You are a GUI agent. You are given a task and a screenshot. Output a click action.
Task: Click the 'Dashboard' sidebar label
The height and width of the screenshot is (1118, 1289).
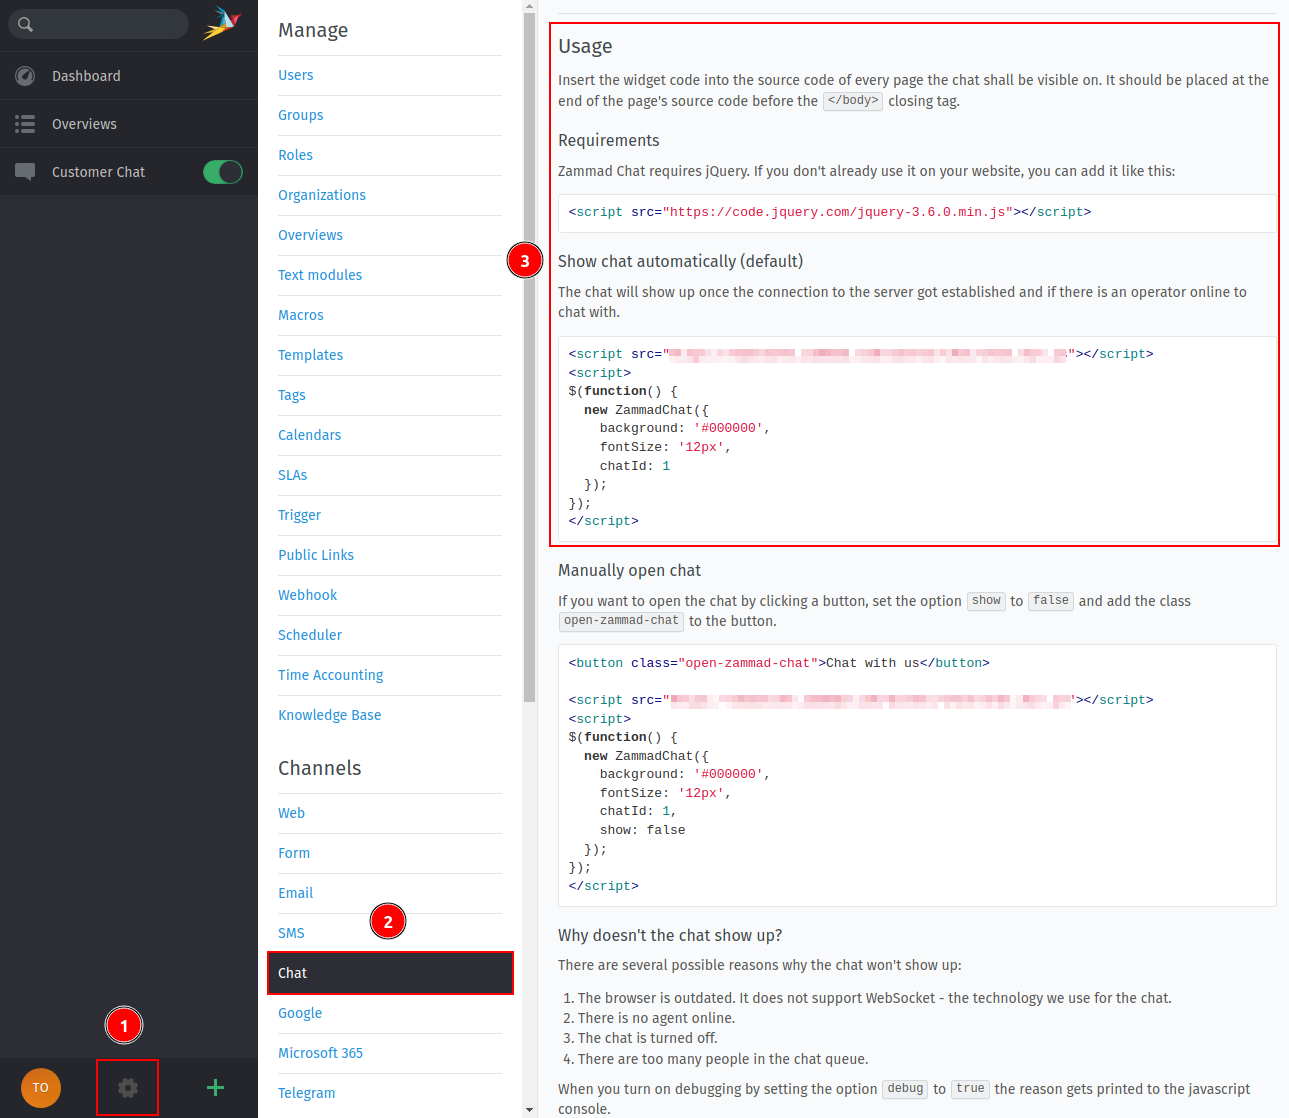point(86,76)
